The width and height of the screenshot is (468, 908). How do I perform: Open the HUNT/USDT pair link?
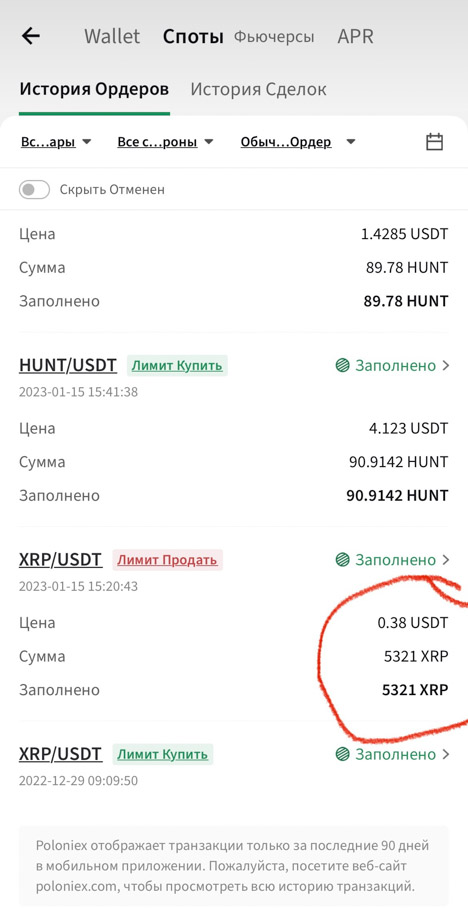tap(68, 365)
